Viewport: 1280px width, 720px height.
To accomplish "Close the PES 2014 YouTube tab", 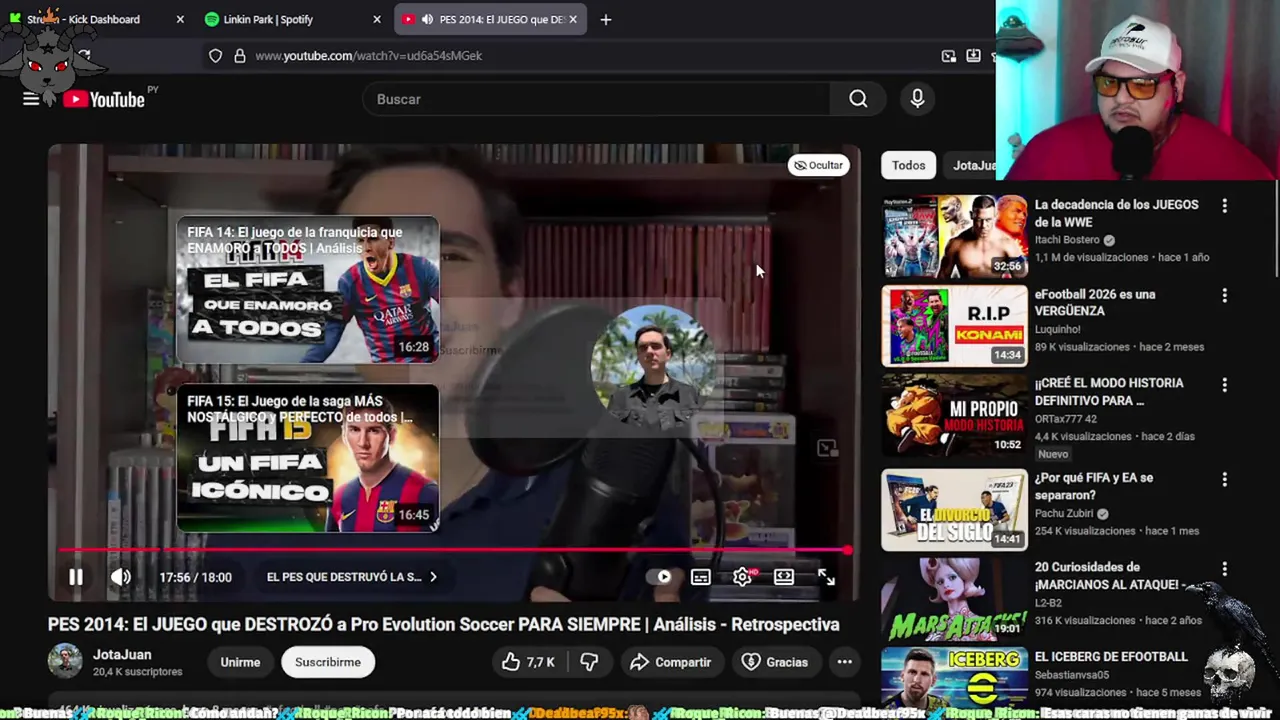I will [573, 19].
